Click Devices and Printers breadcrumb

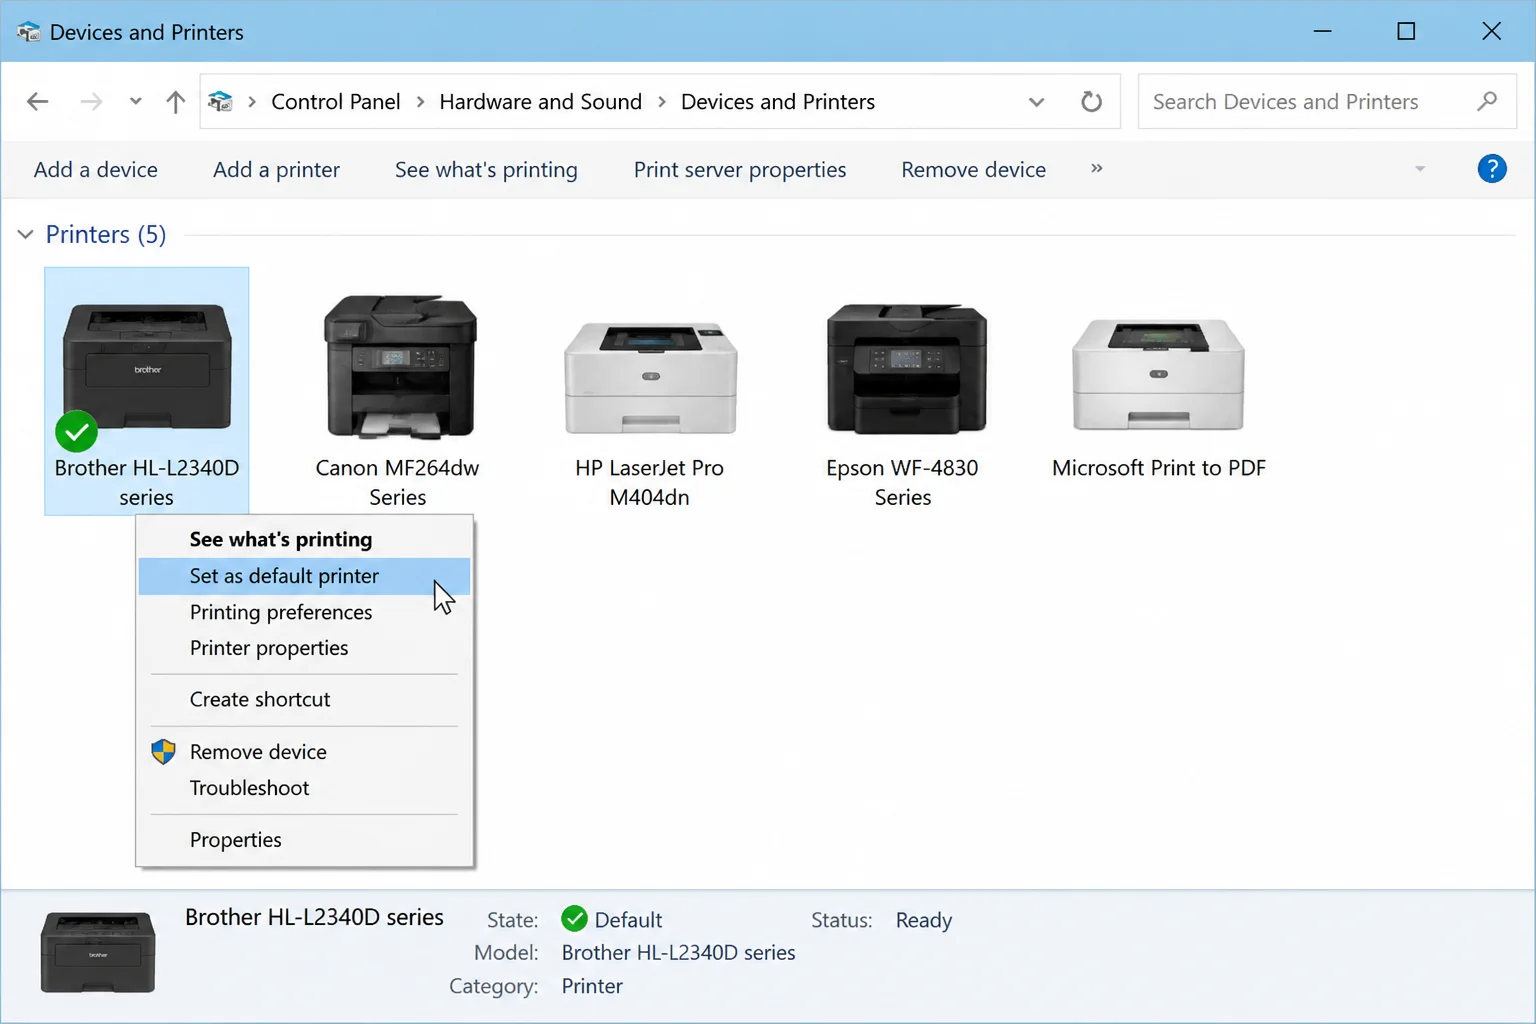pos(778,102)
